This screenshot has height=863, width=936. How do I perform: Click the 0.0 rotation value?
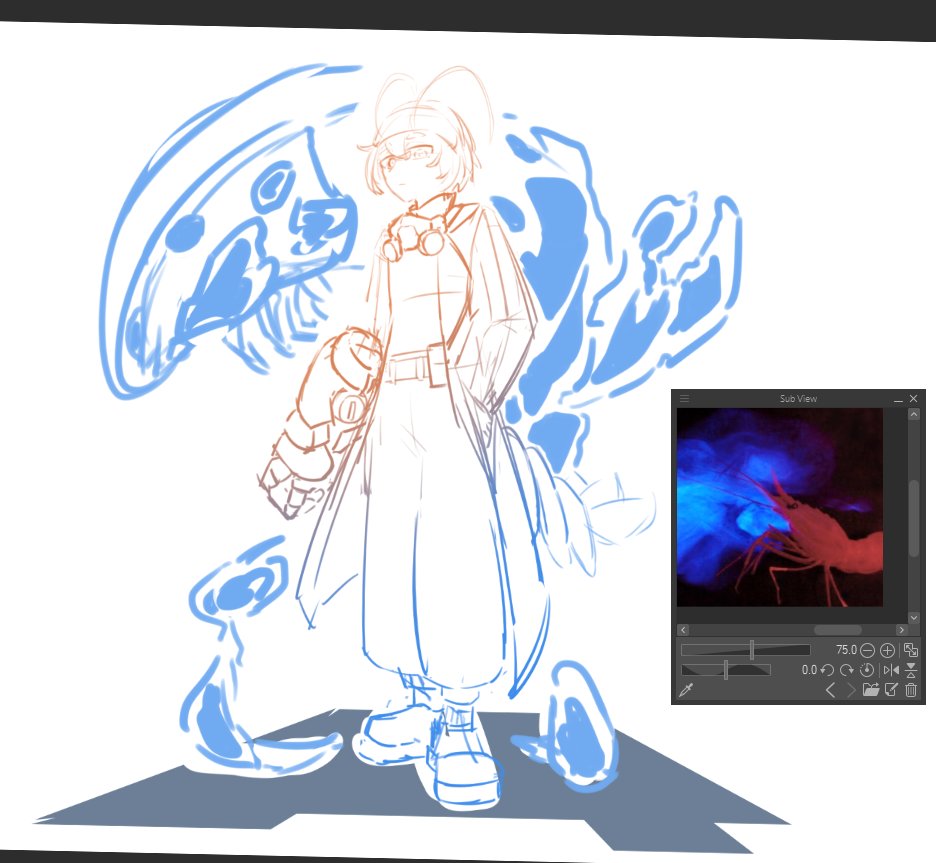pyautogui.click(x=809, y=670)
